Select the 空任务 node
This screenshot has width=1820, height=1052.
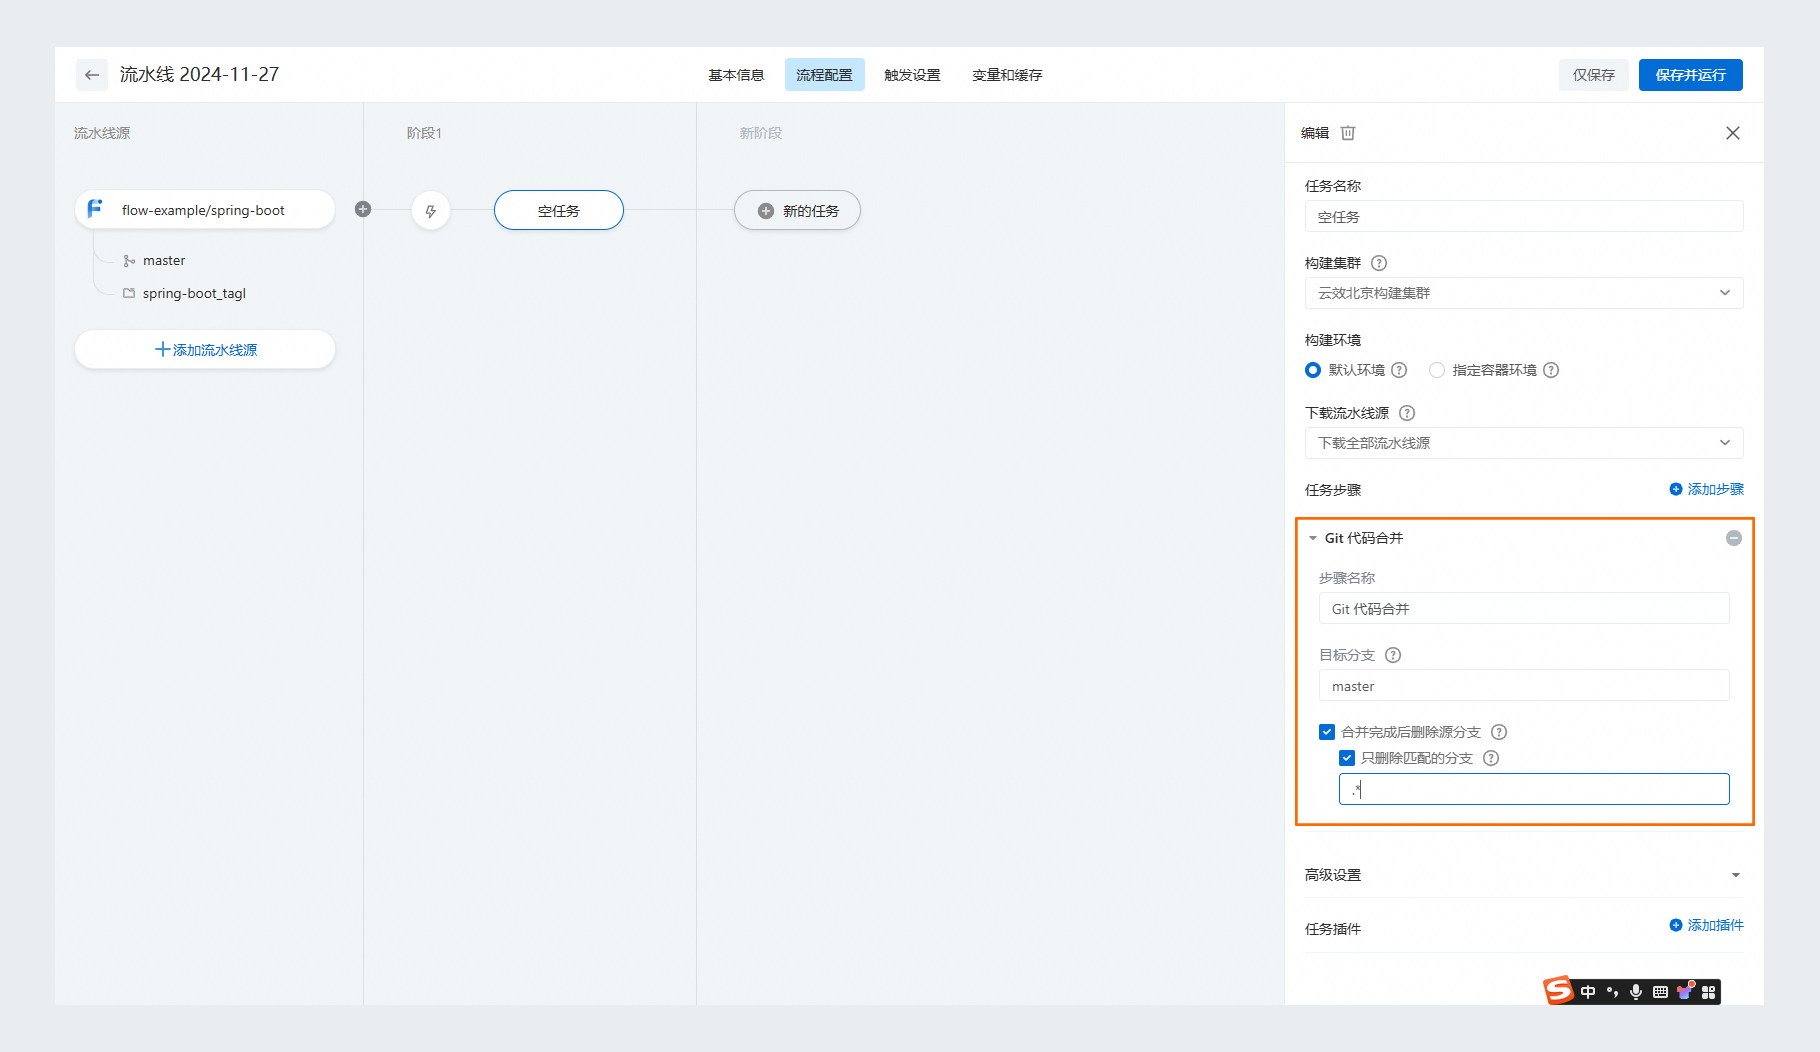point(559,211)
